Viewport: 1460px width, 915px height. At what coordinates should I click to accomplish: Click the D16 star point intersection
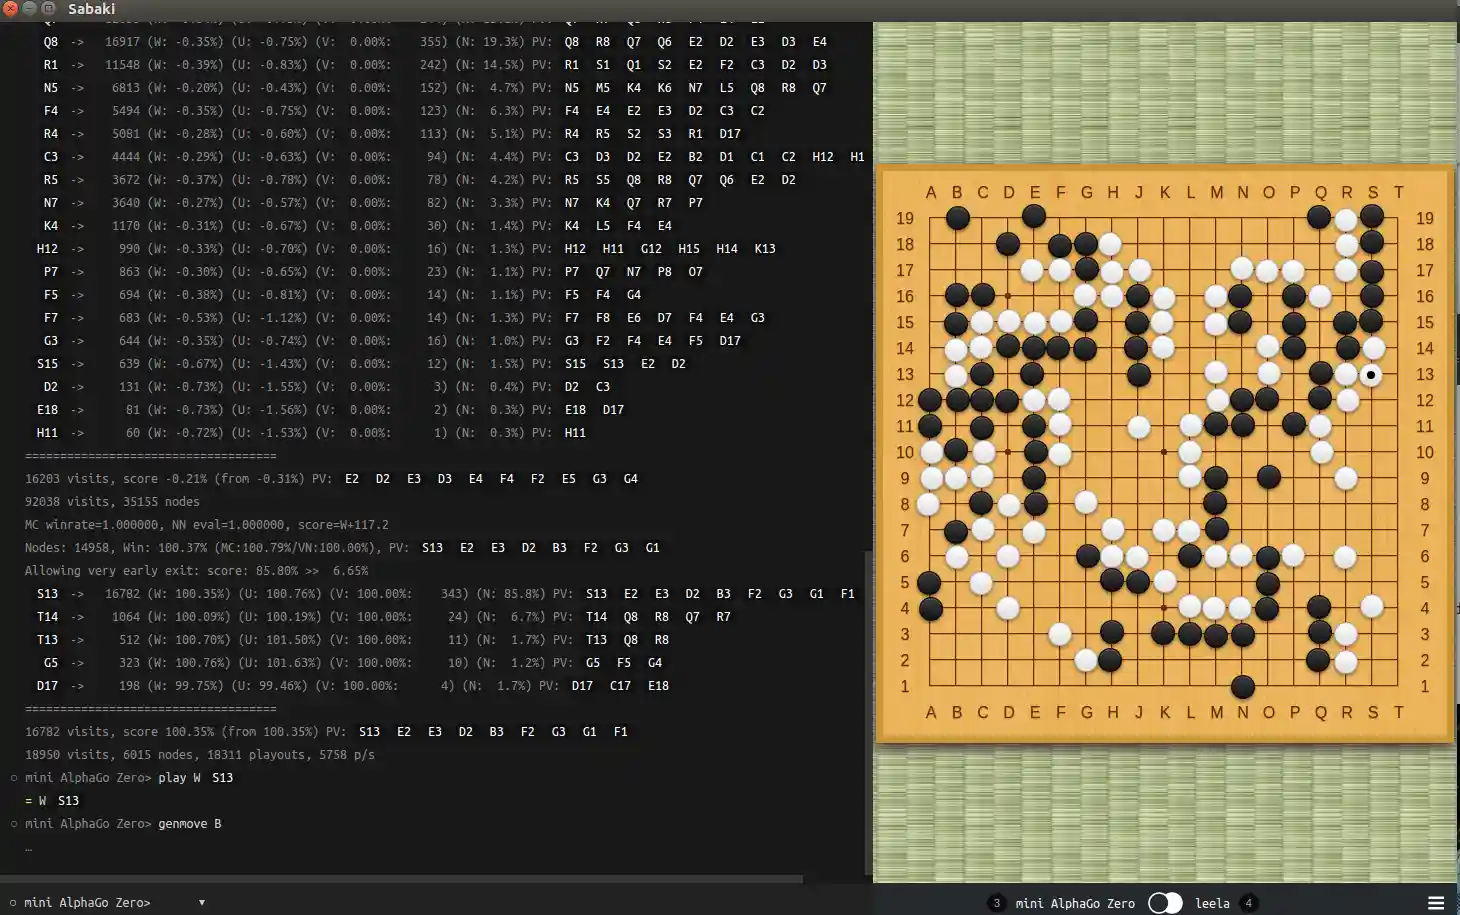[1008, 296]
